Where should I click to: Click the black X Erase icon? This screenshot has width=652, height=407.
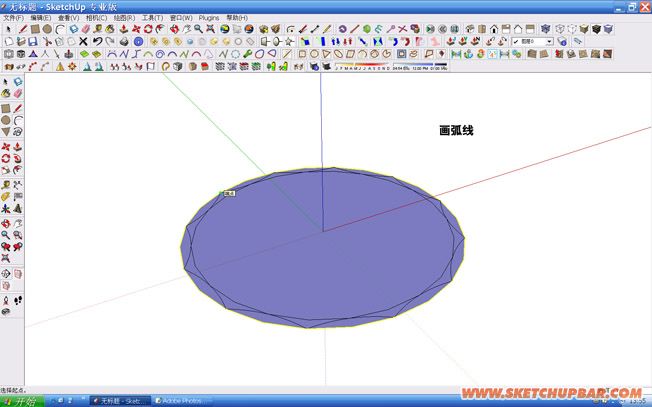pyautogui.click(x=83, y=42)
